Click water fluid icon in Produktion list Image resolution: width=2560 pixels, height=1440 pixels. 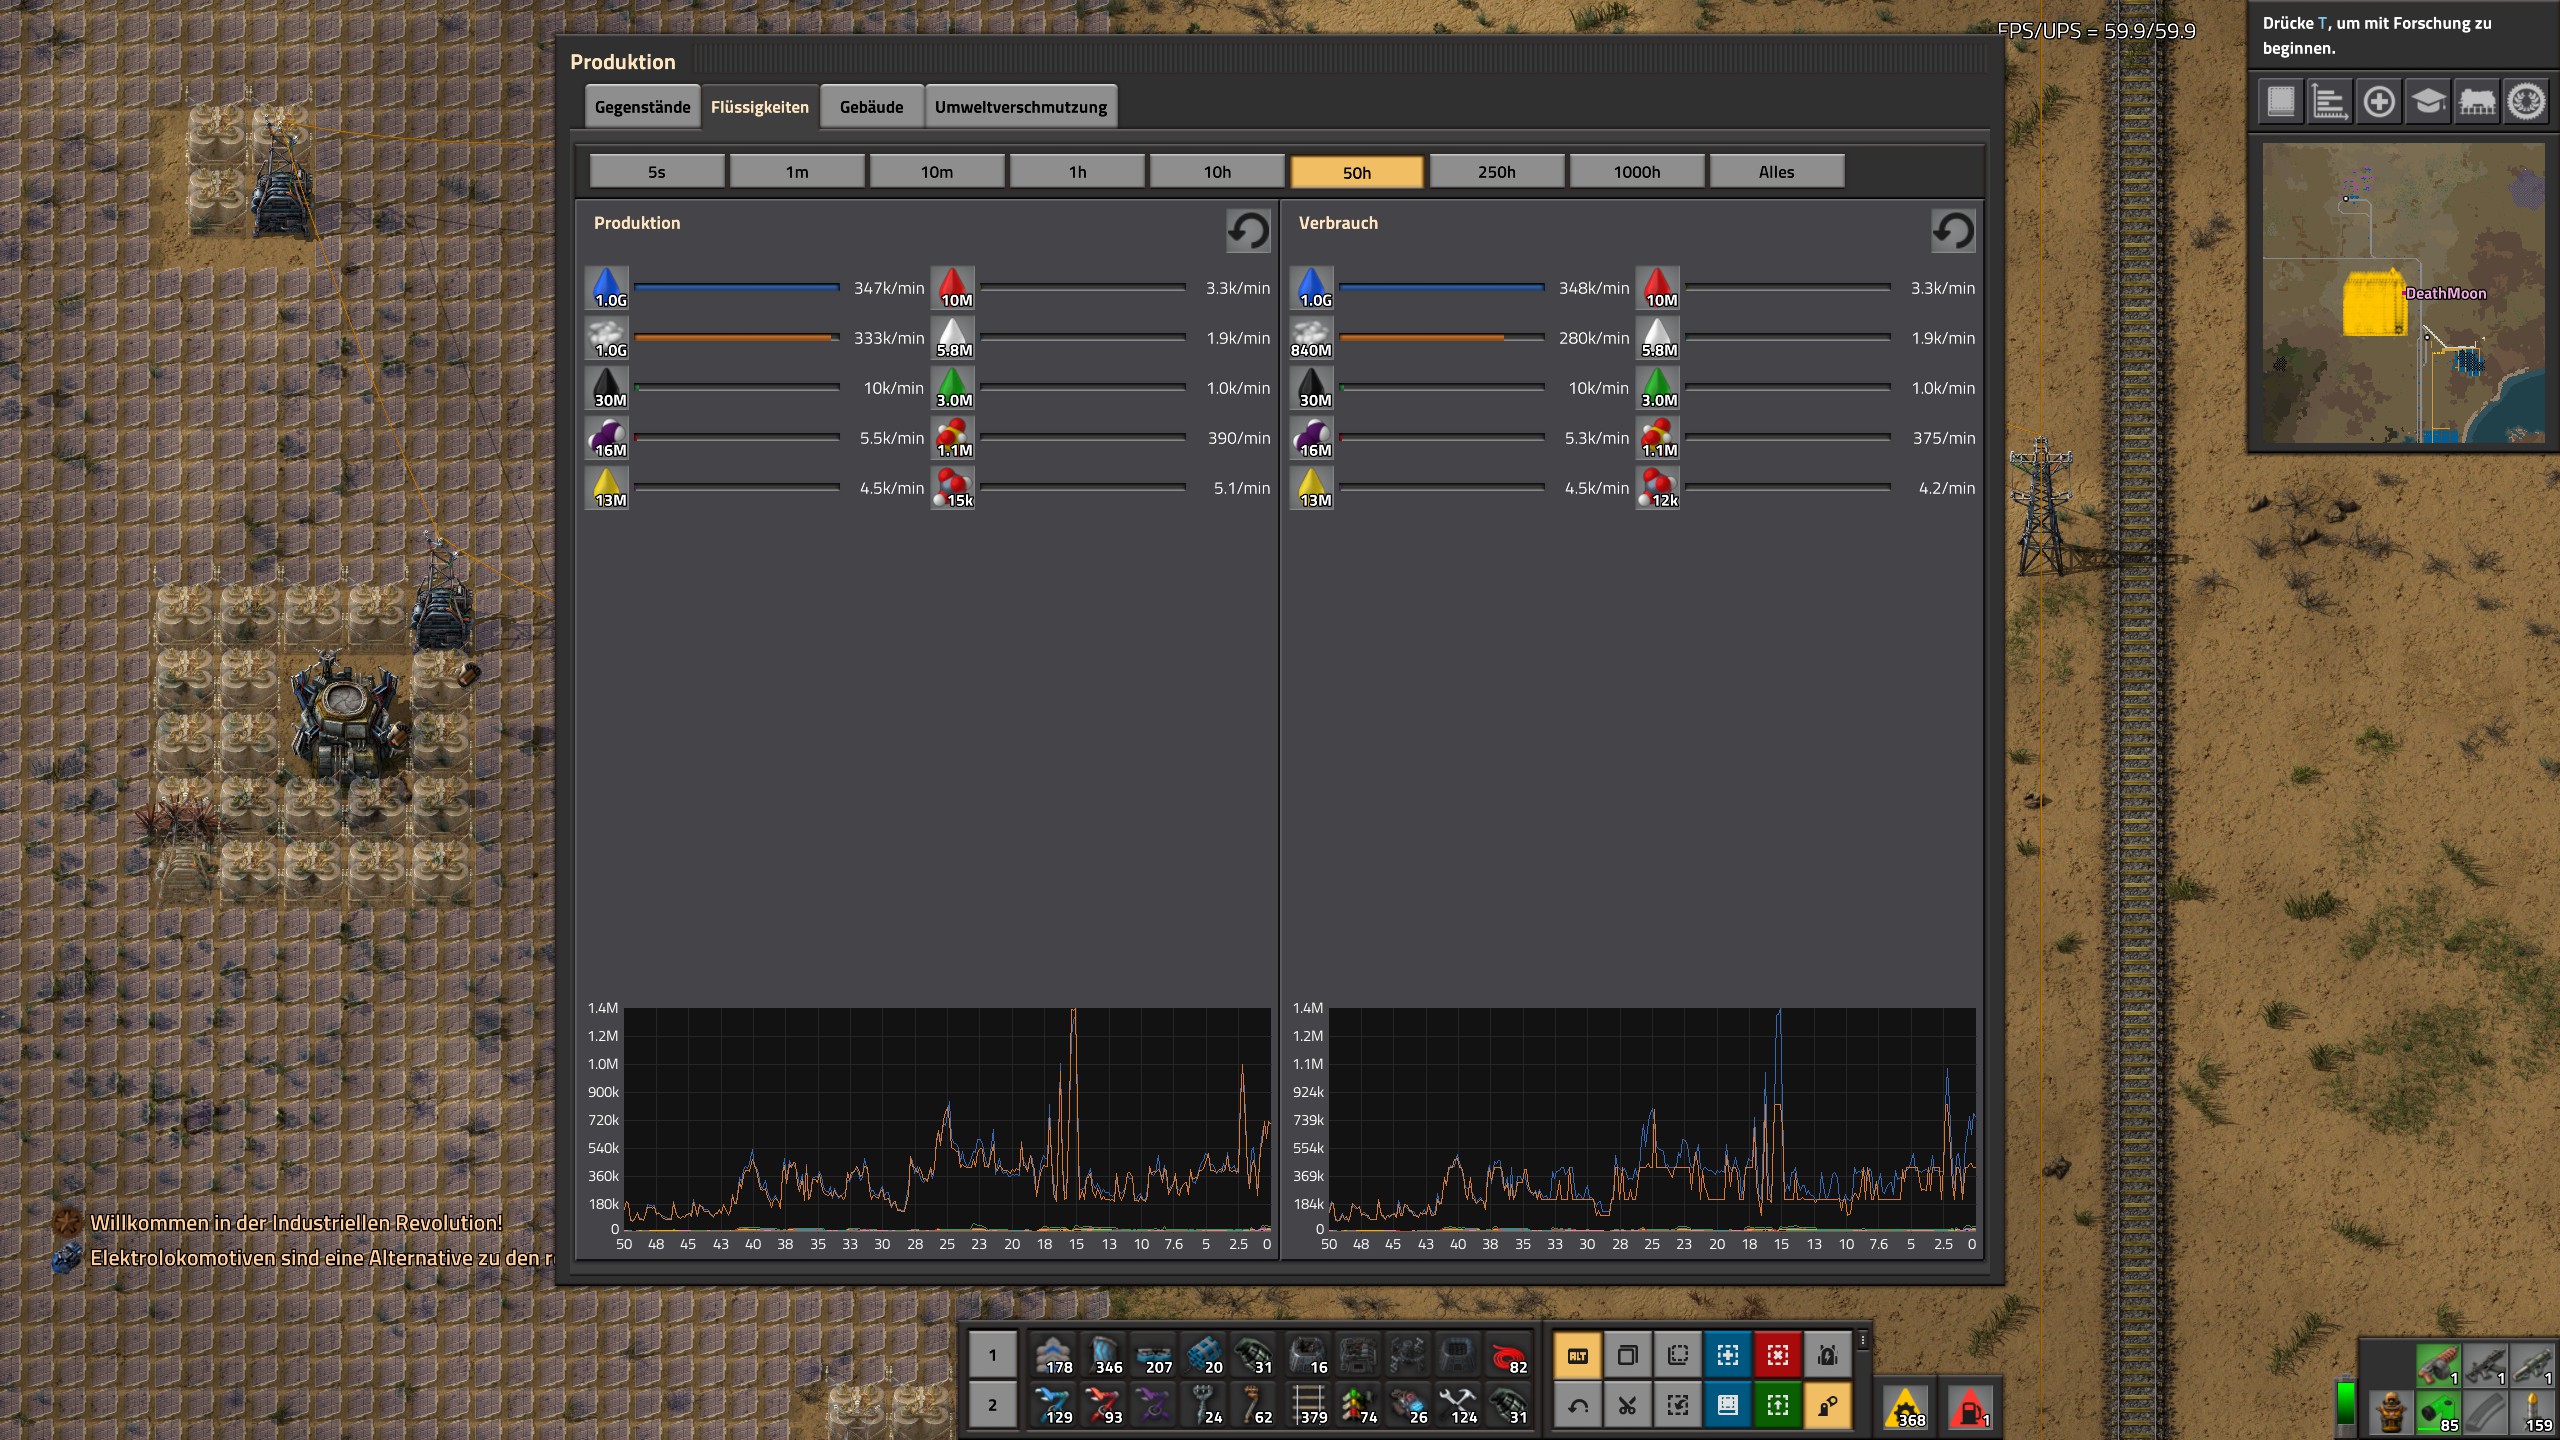[608, 288]
